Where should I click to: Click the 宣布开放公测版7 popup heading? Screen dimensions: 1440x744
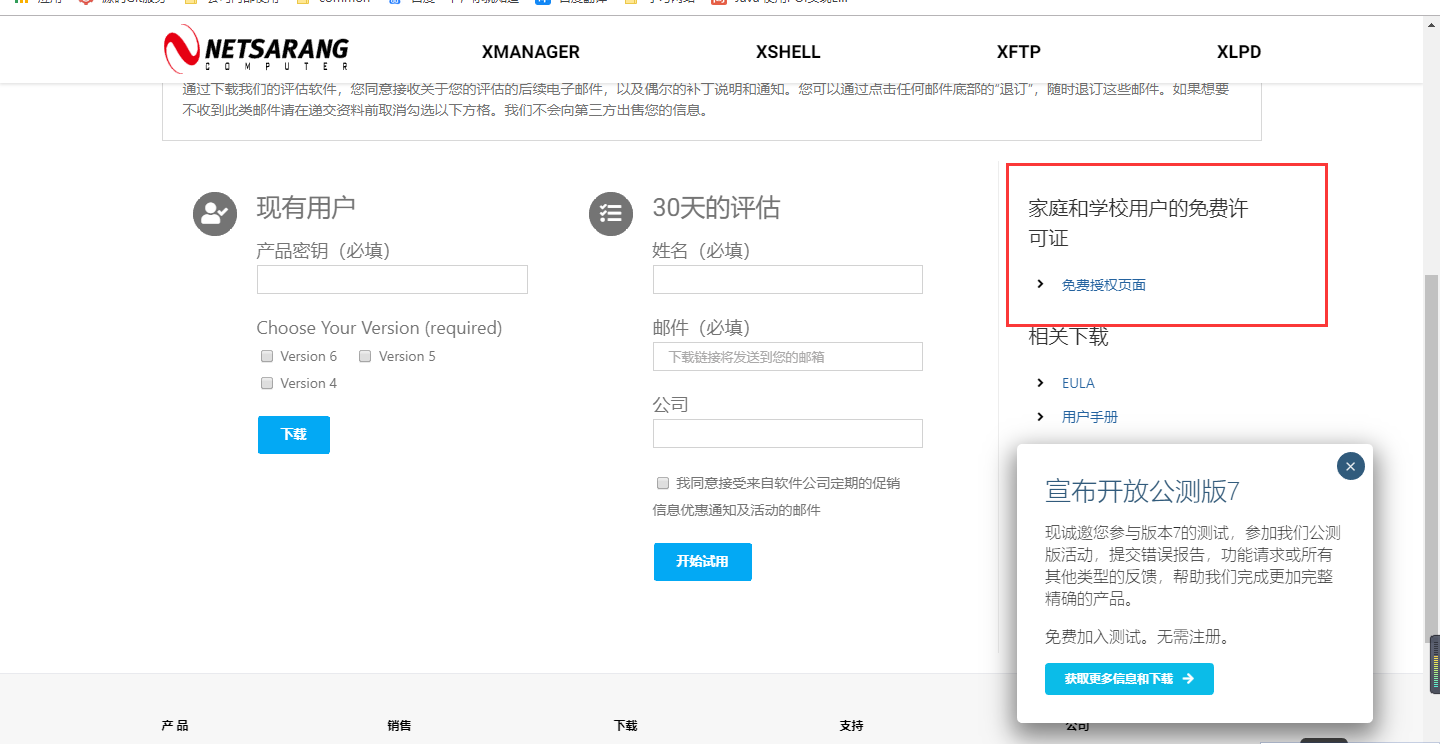1142,492
